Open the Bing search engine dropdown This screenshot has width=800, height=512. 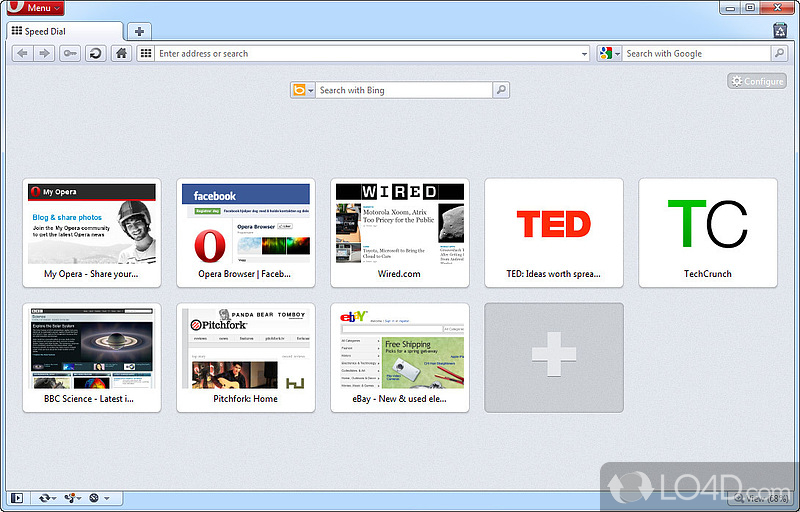[303, 90]
